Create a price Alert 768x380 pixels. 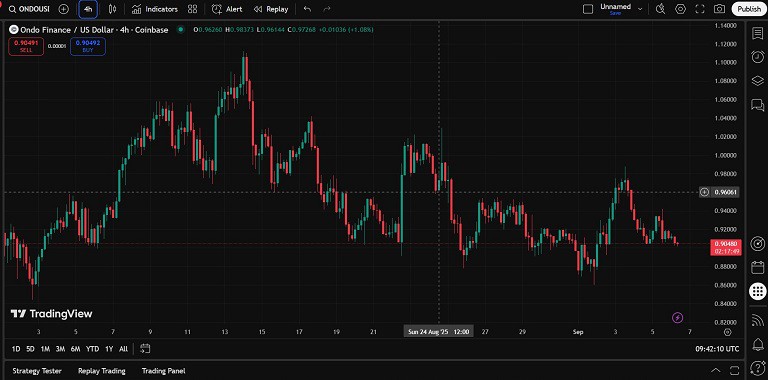227,9
